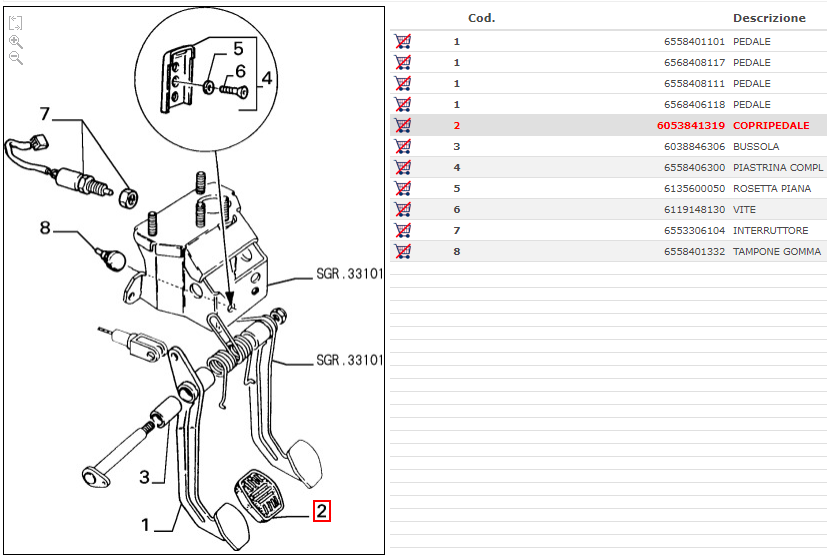Screen dimensions: 827x556
Task: Zoom out of the pedal diagram
Action: coord(15,58)
